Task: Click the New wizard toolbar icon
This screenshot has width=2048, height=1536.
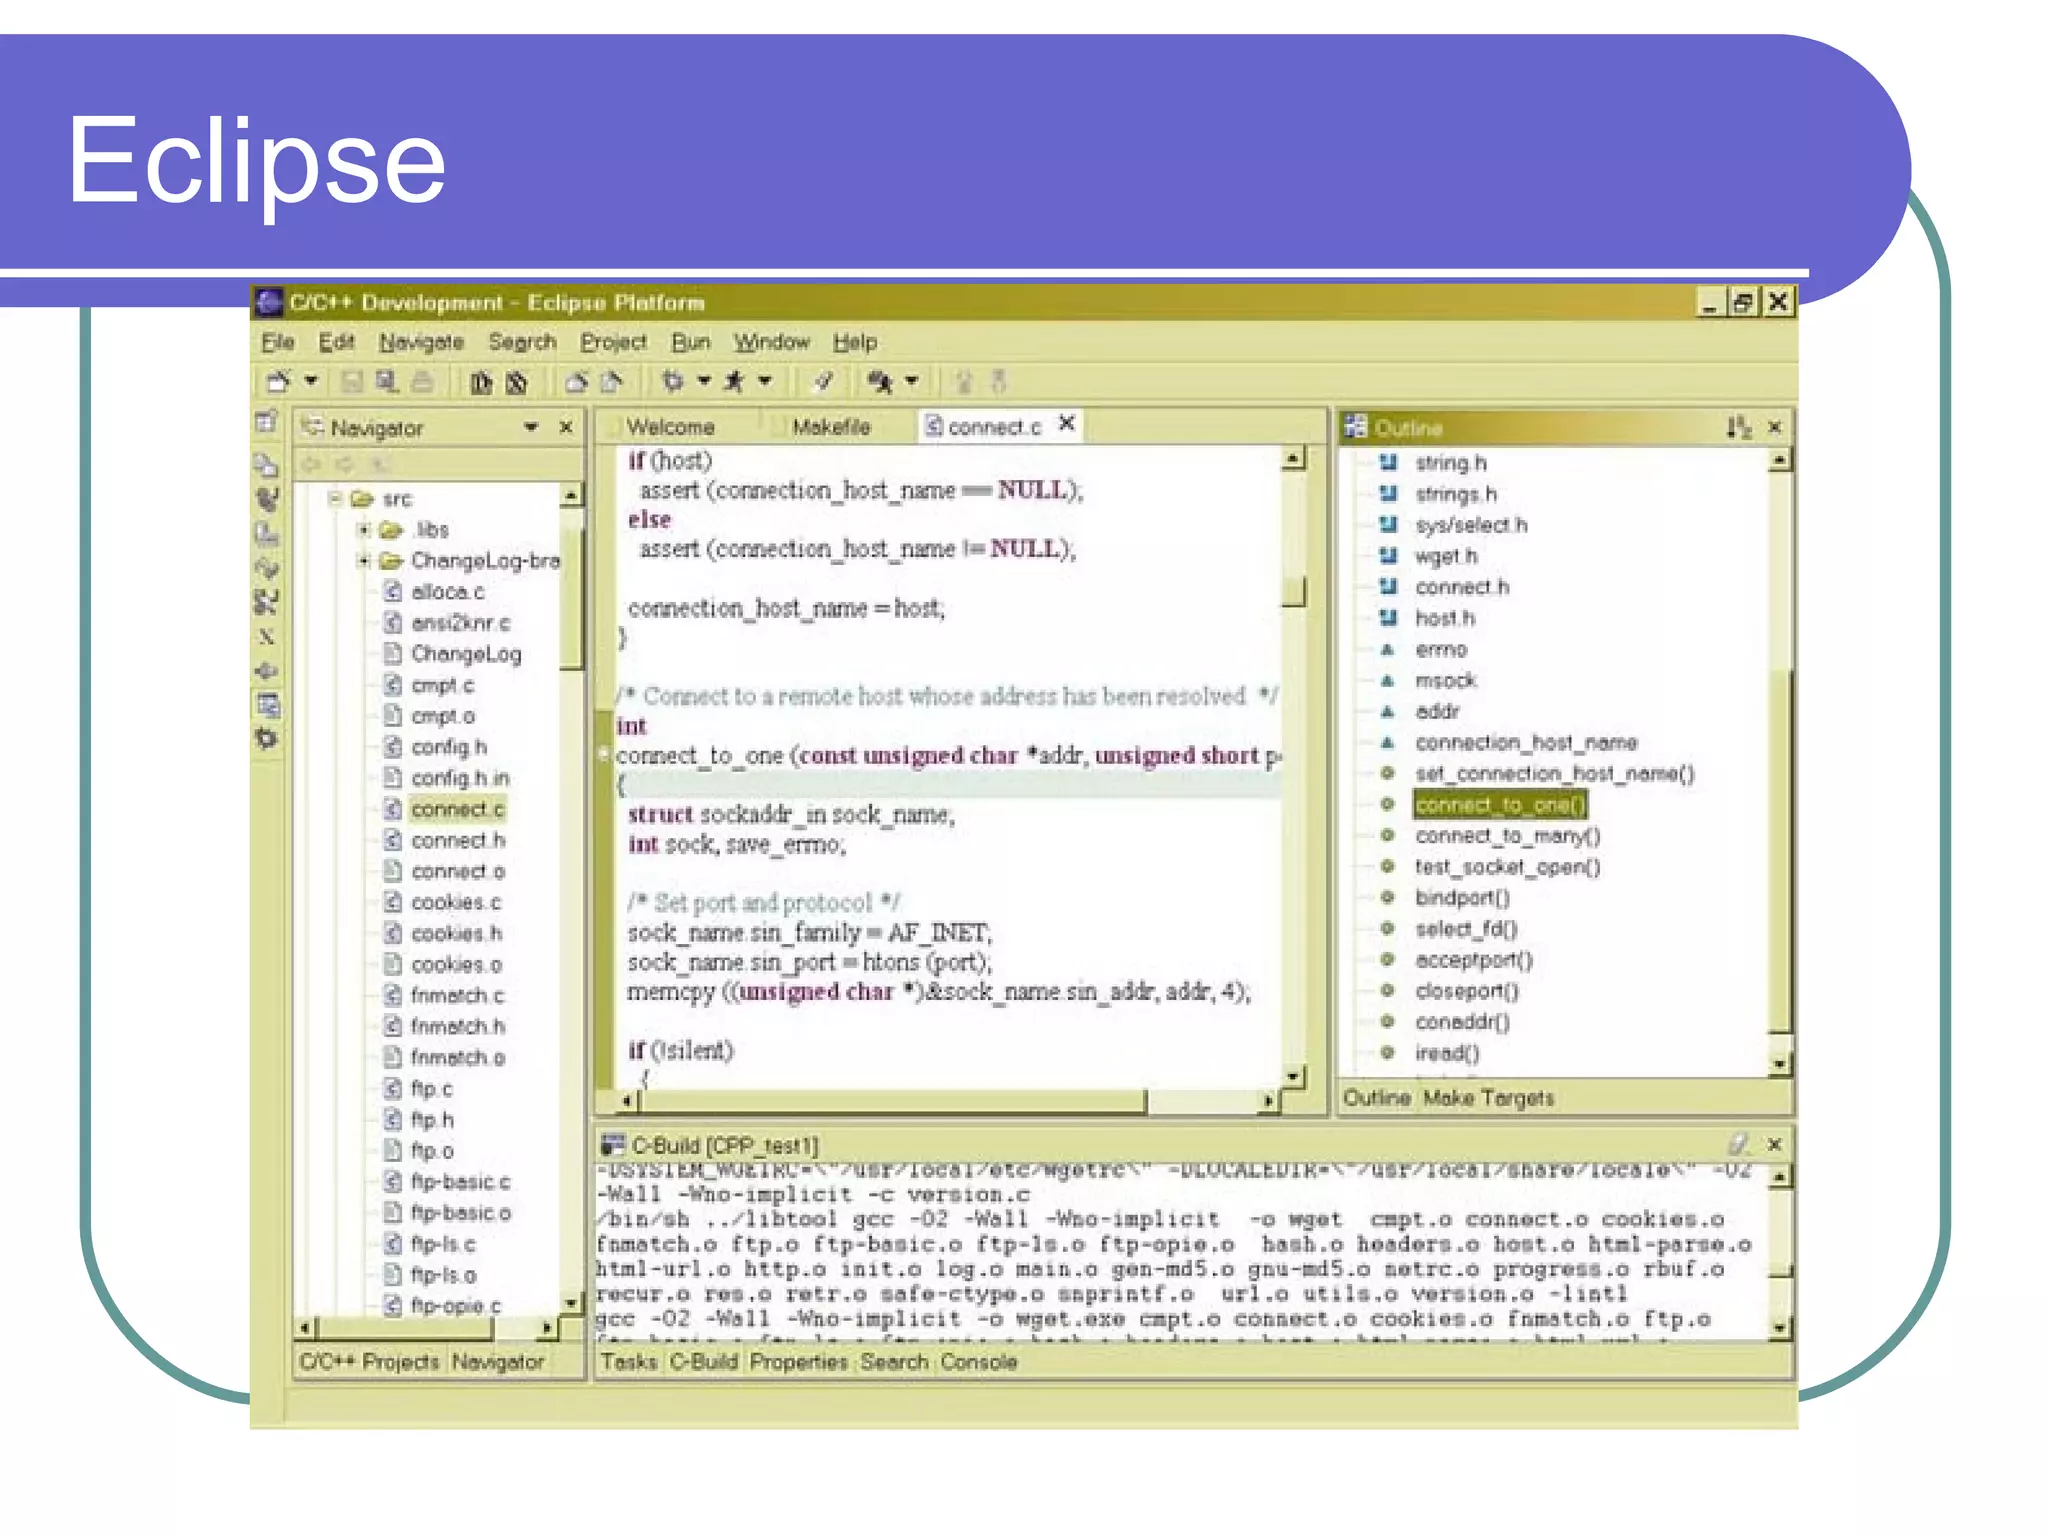Action: click(278, 381)
